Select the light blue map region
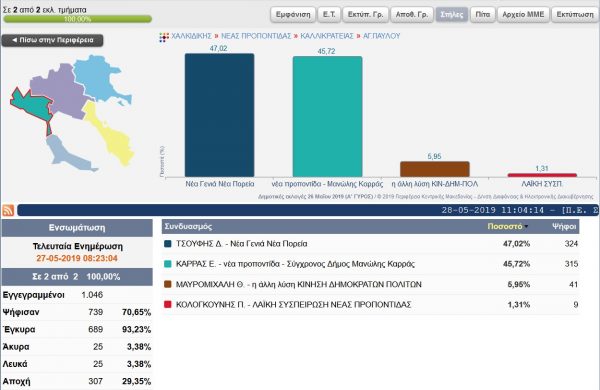Screen dimensions: 600x390 point(99,78)
